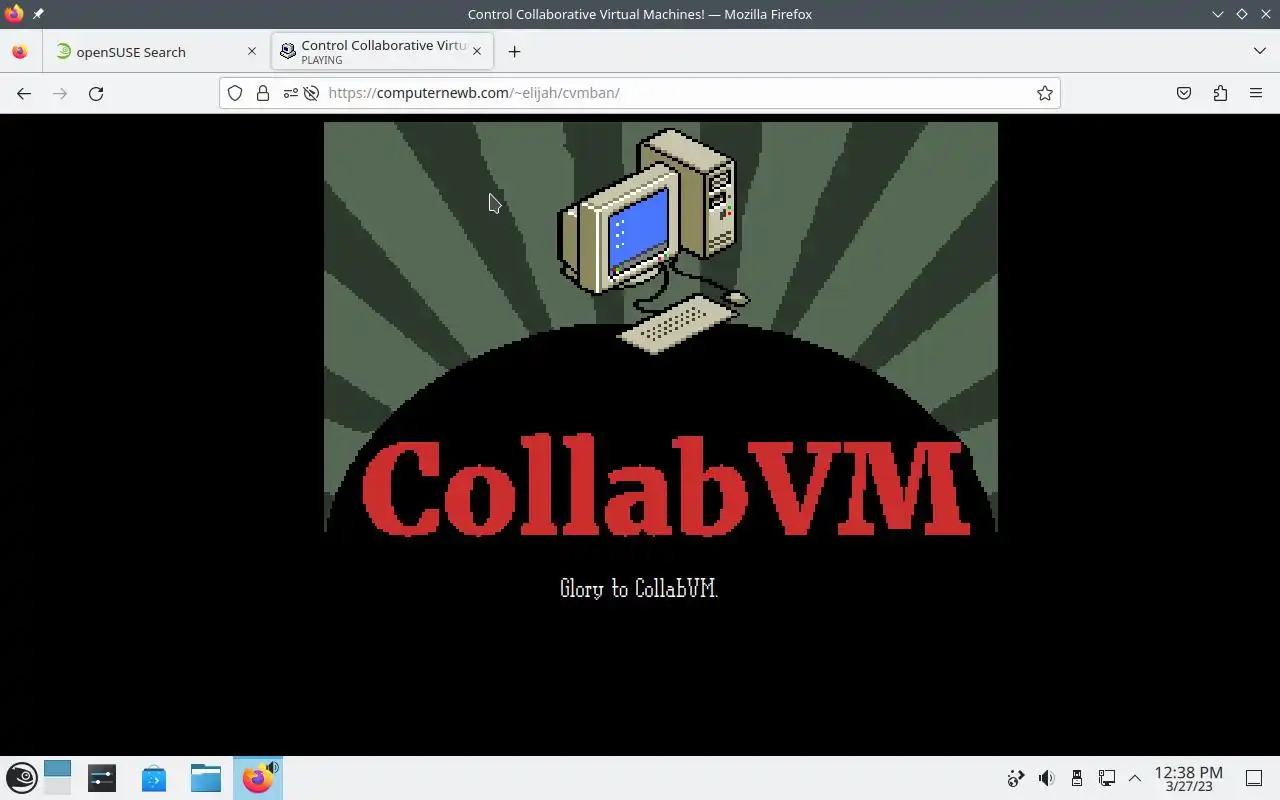The height and width of the screenshot is (800, 1280).
Task: Click the Show Desktop button
Action: [1254, 778]
